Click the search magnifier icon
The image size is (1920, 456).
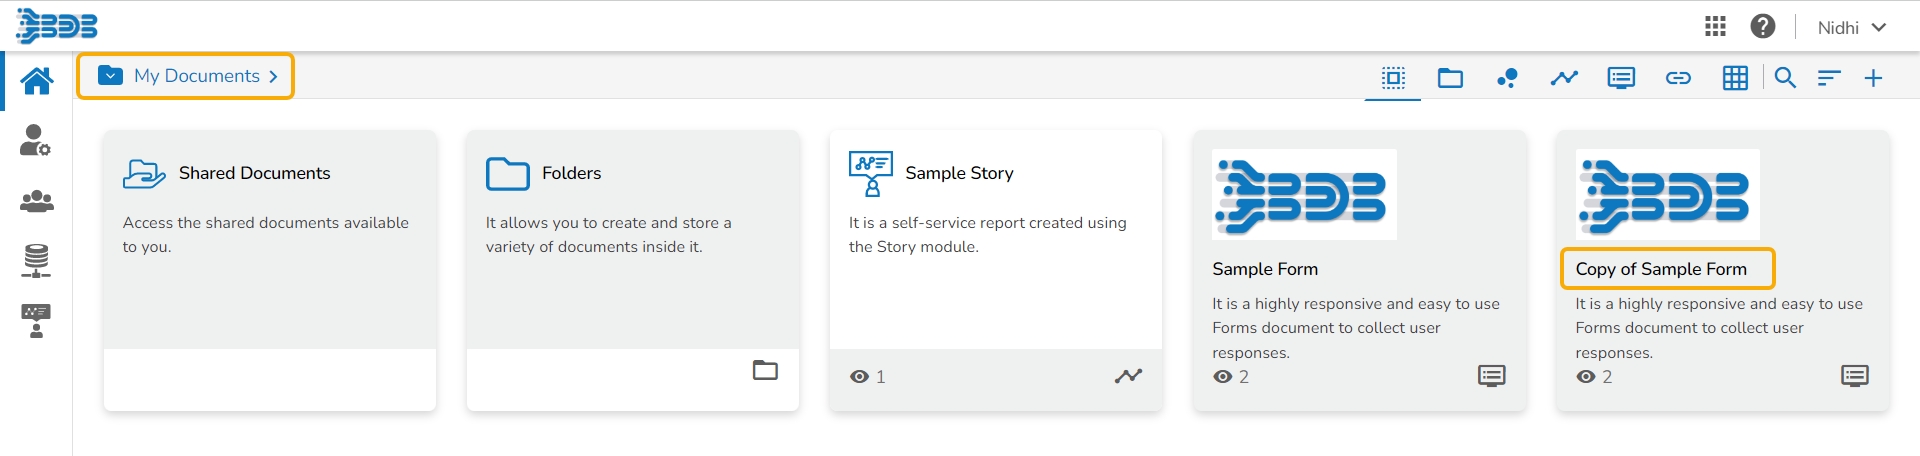tap(1785, 78)
